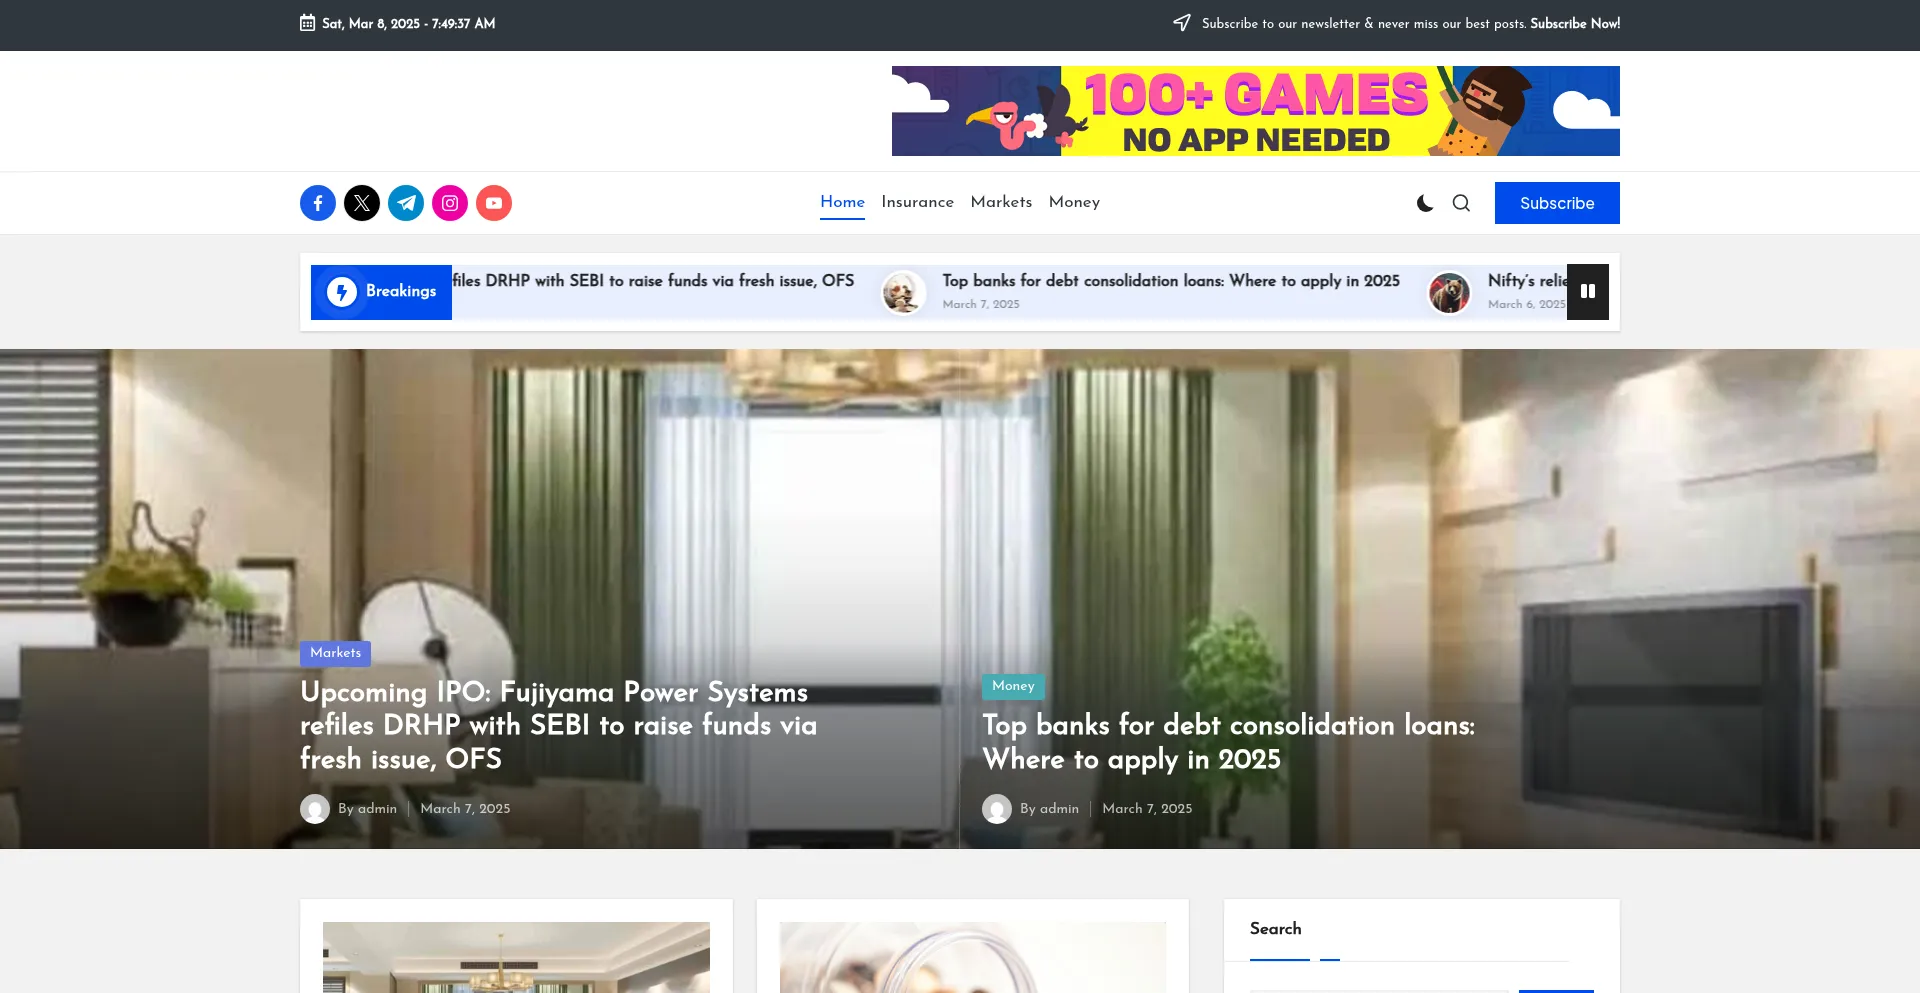Open debt consolidation loans ticker thumbnail
The image size is (1920, 993).
coord(903,292)
